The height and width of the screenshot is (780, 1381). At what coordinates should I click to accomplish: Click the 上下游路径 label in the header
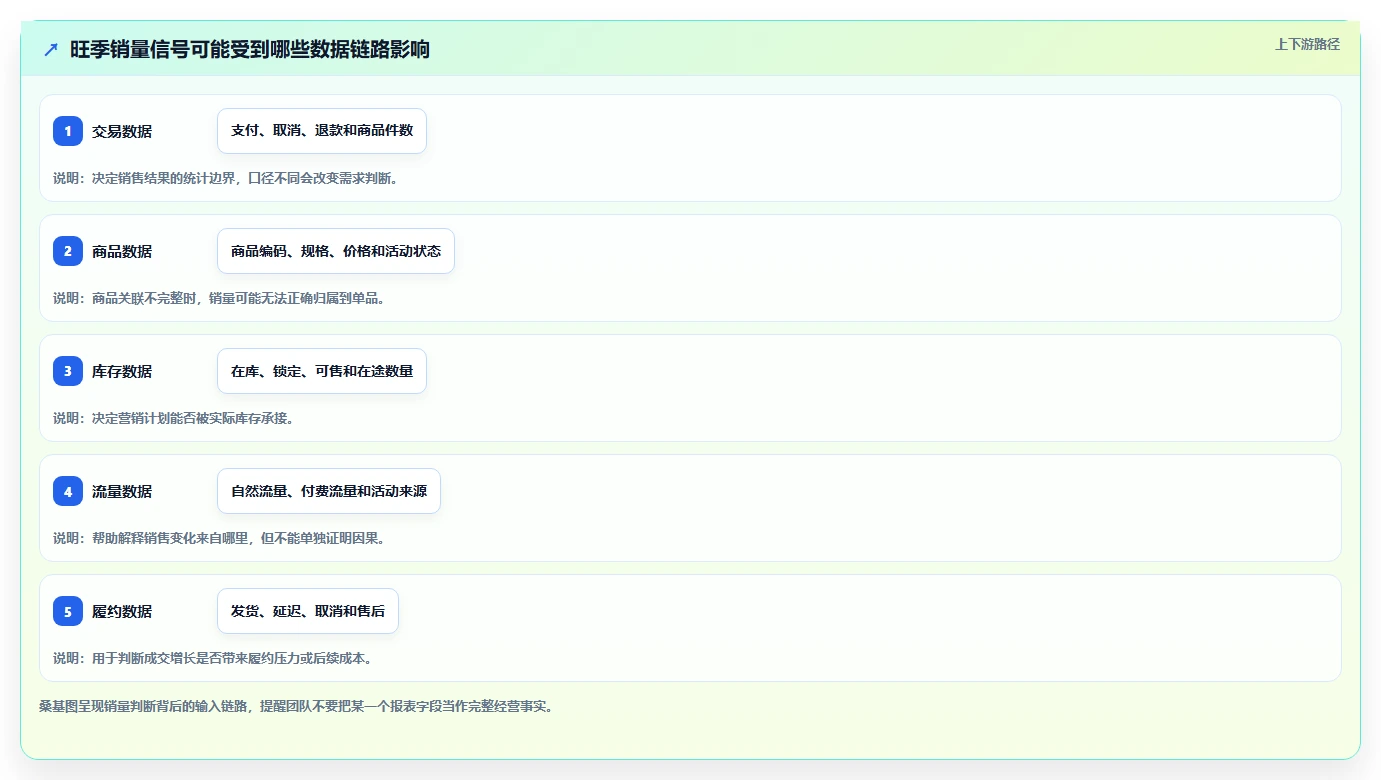(x=1307, y=44)
